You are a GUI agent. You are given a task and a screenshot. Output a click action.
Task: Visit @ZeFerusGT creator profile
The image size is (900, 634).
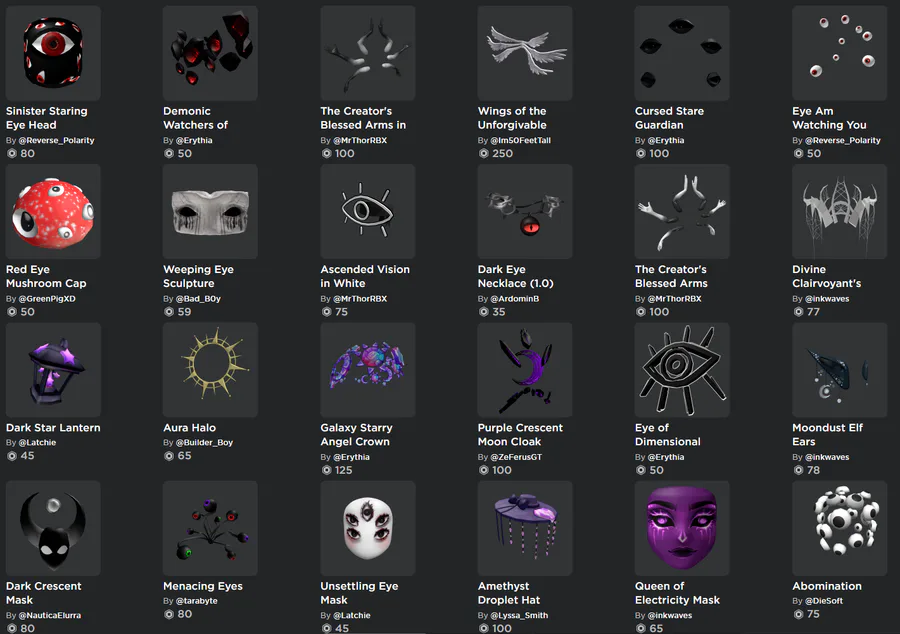point(516,457)
